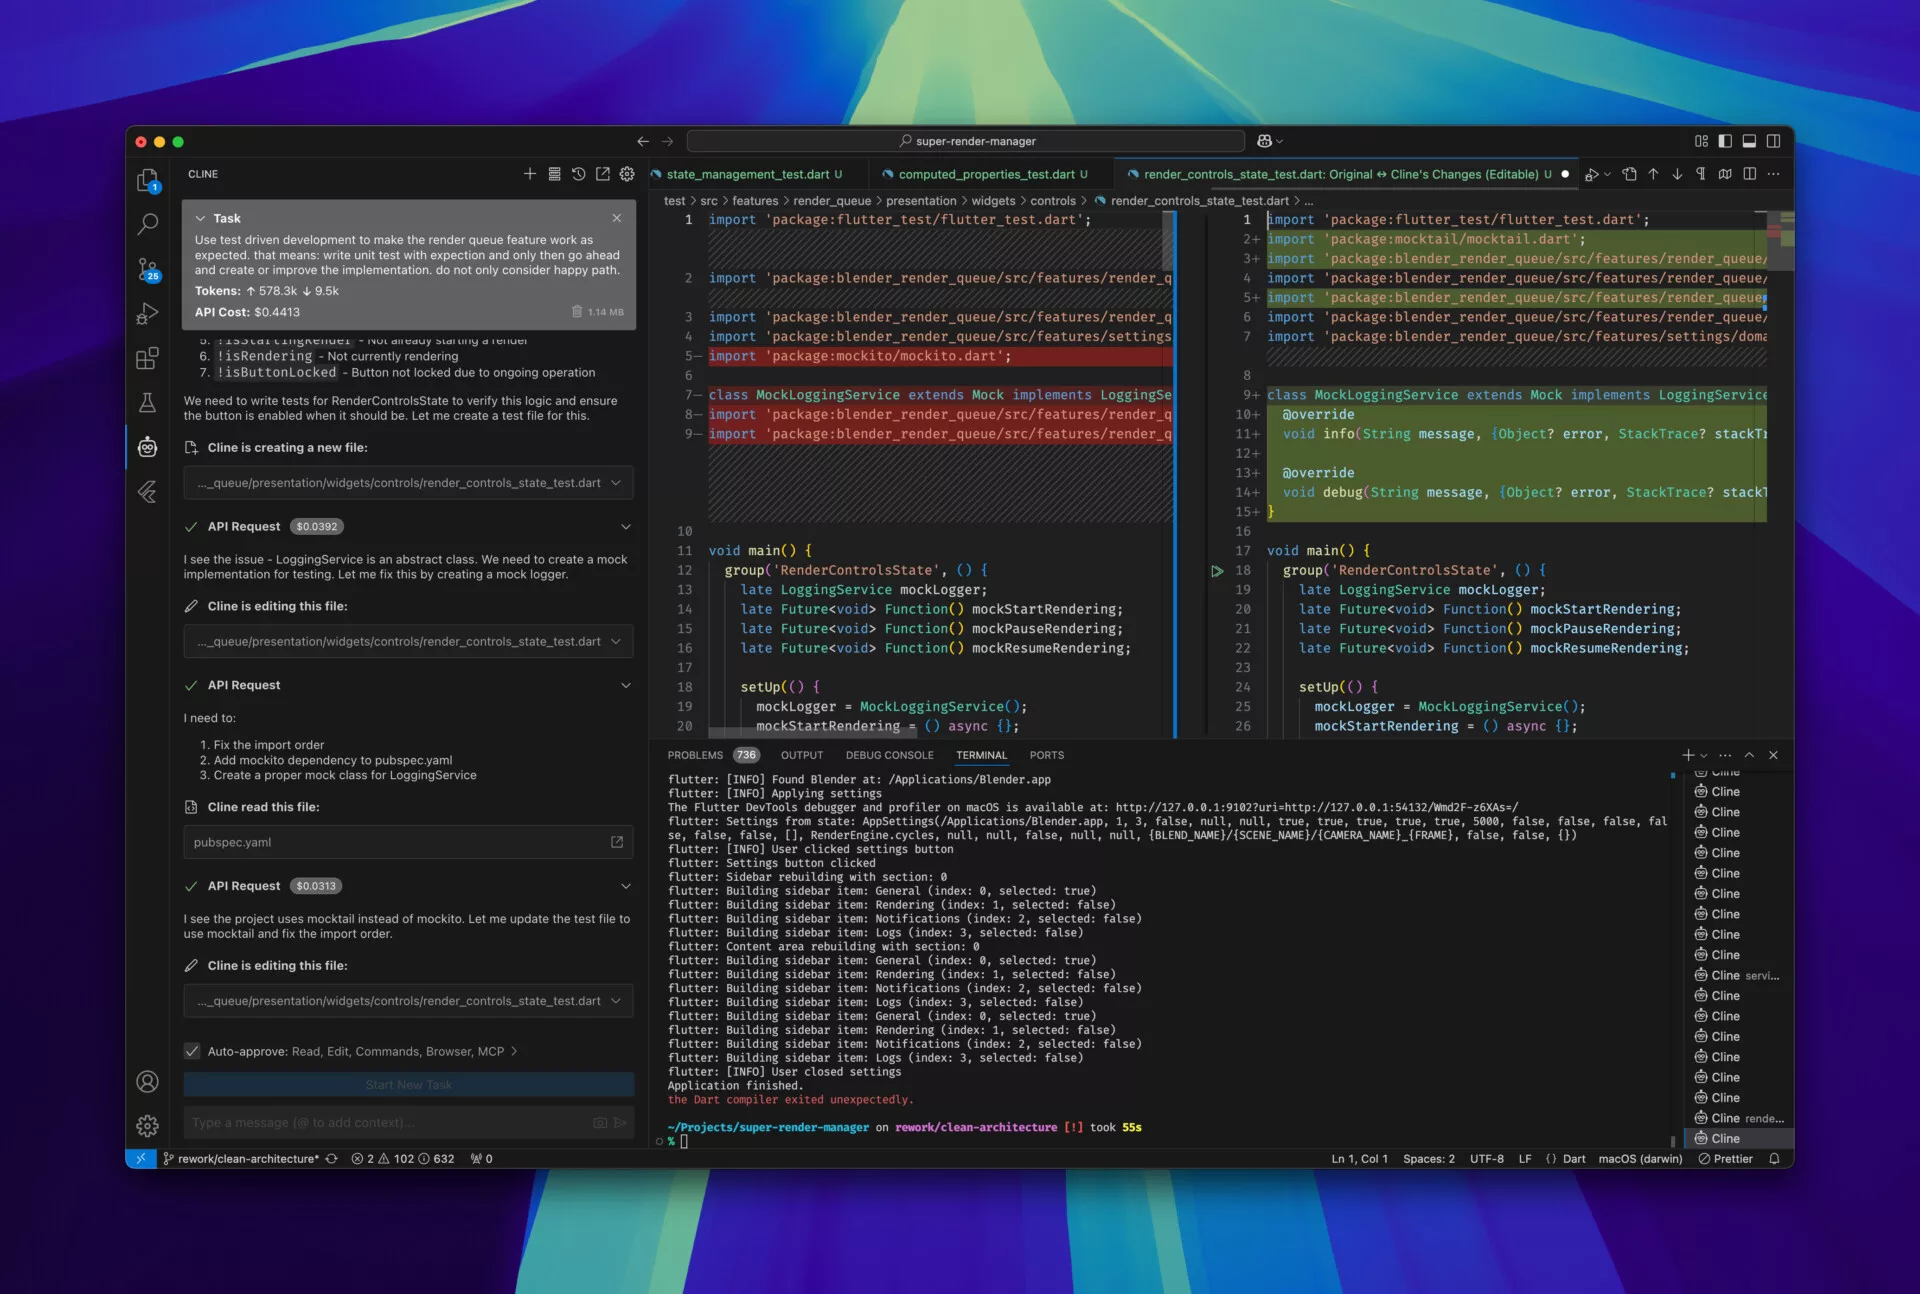This screenshot has width=1920, height=1294.
Task: Collapse the Task header chevron
Action: (201, 218)
